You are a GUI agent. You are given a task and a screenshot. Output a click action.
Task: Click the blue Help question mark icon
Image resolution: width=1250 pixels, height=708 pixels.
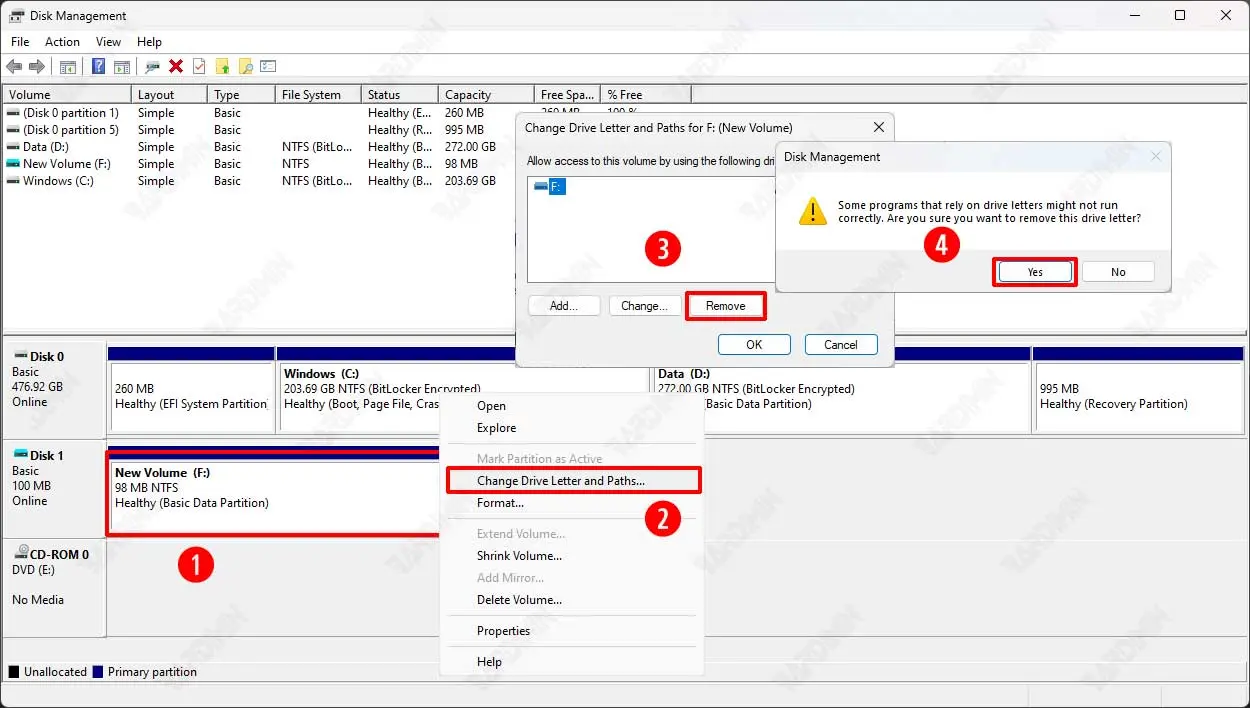[98, 67]
